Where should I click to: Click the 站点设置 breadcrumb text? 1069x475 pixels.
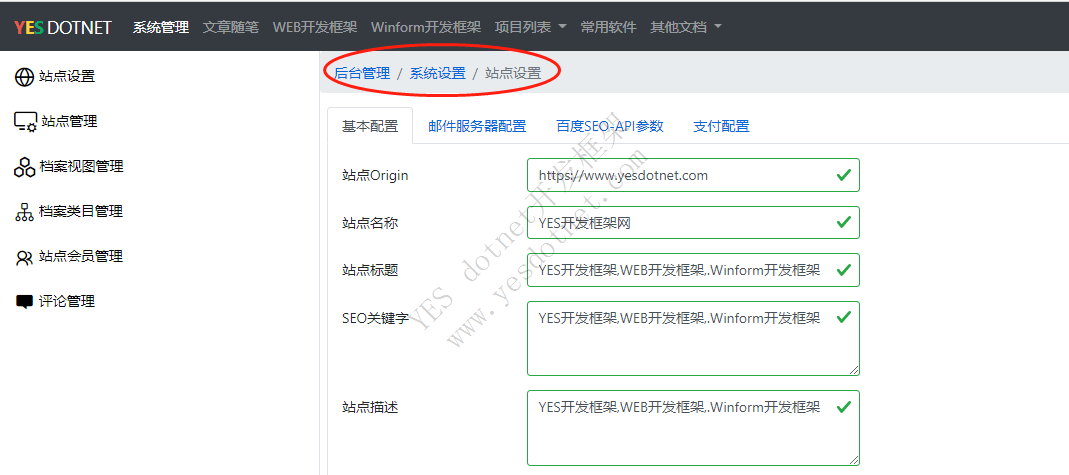[x=513, y=73]
